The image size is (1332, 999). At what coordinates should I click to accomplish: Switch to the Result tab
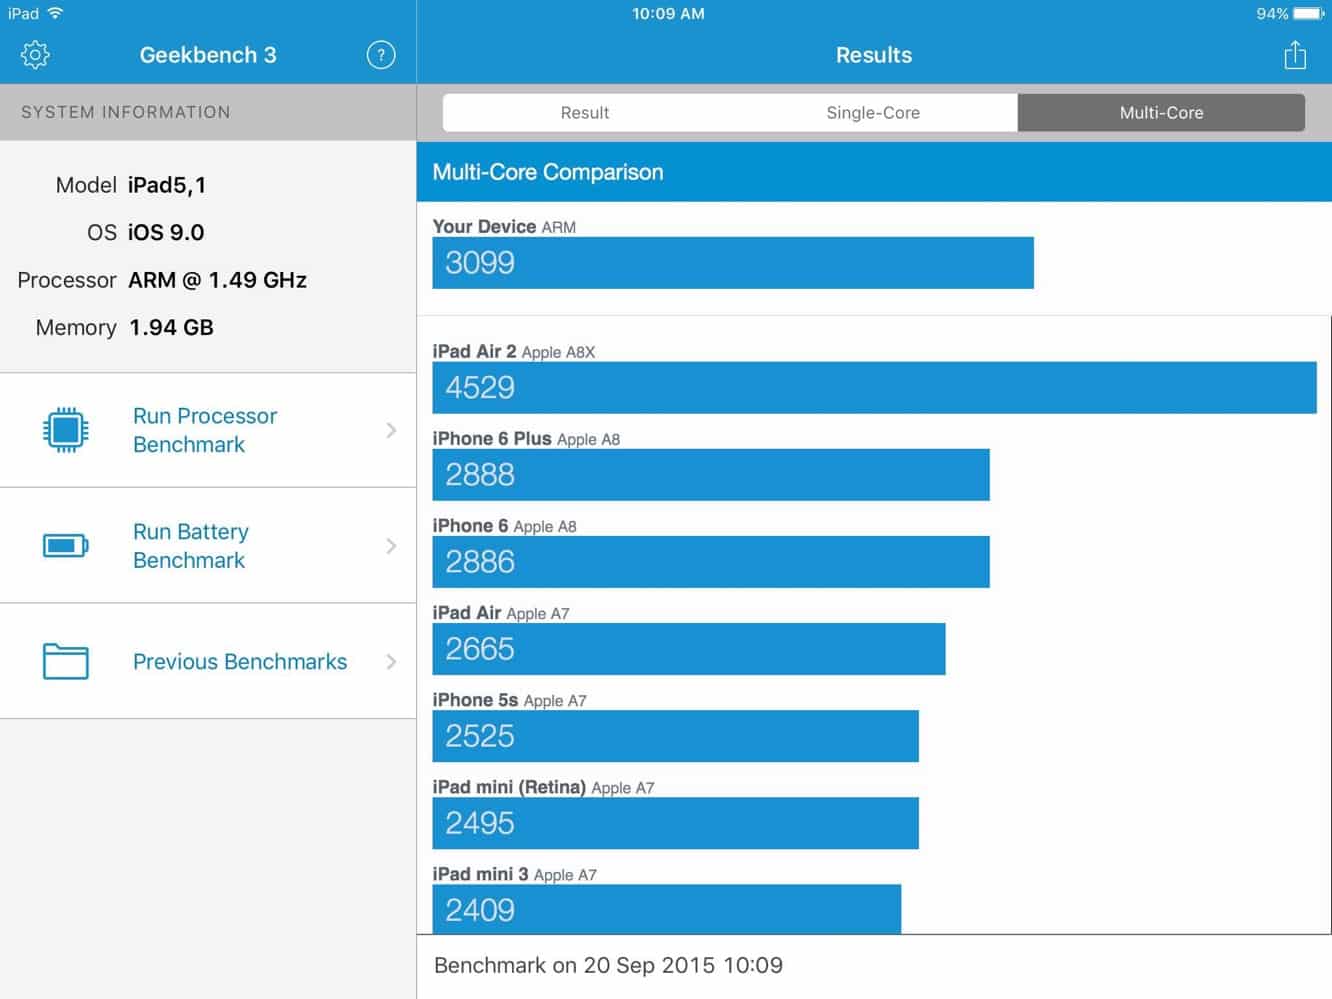pyautogui.click(x=585, y=113)
